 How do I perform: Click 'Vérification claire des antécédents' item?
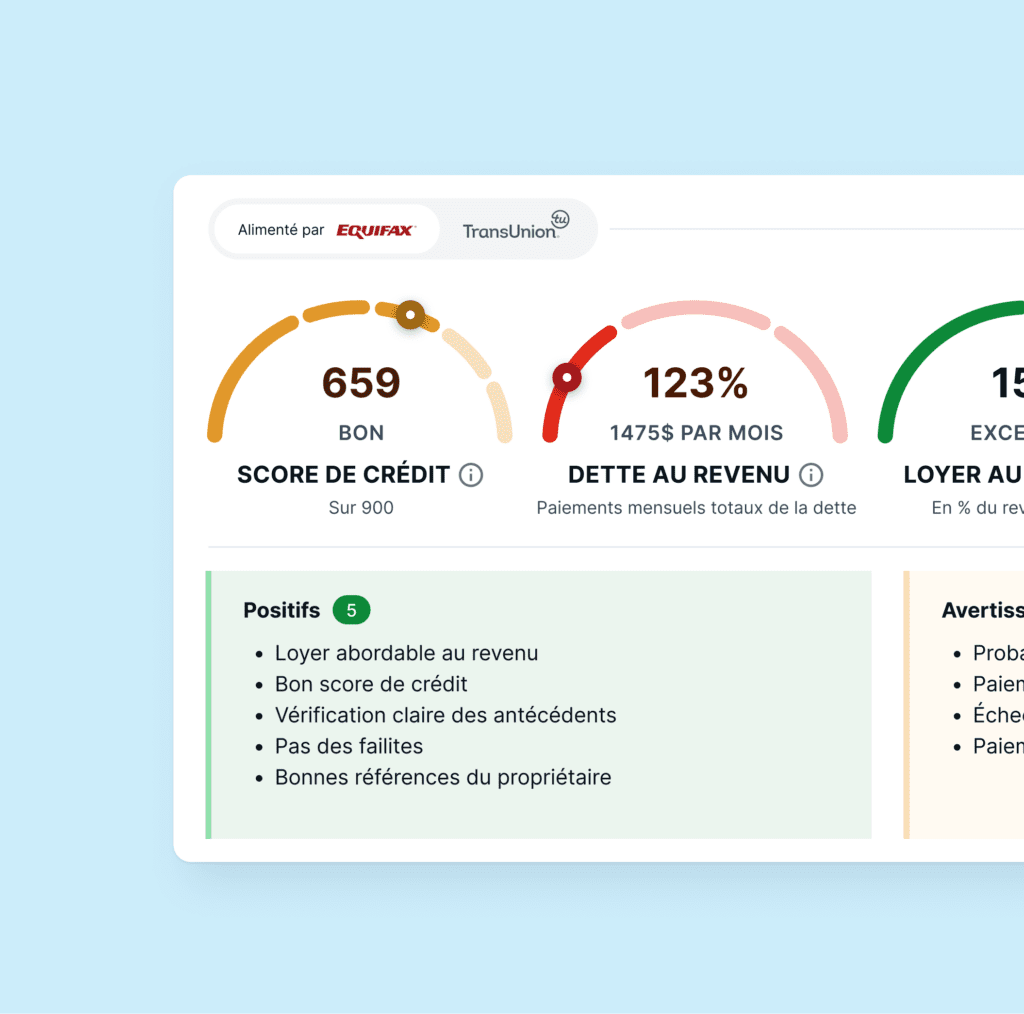(445, 715)
